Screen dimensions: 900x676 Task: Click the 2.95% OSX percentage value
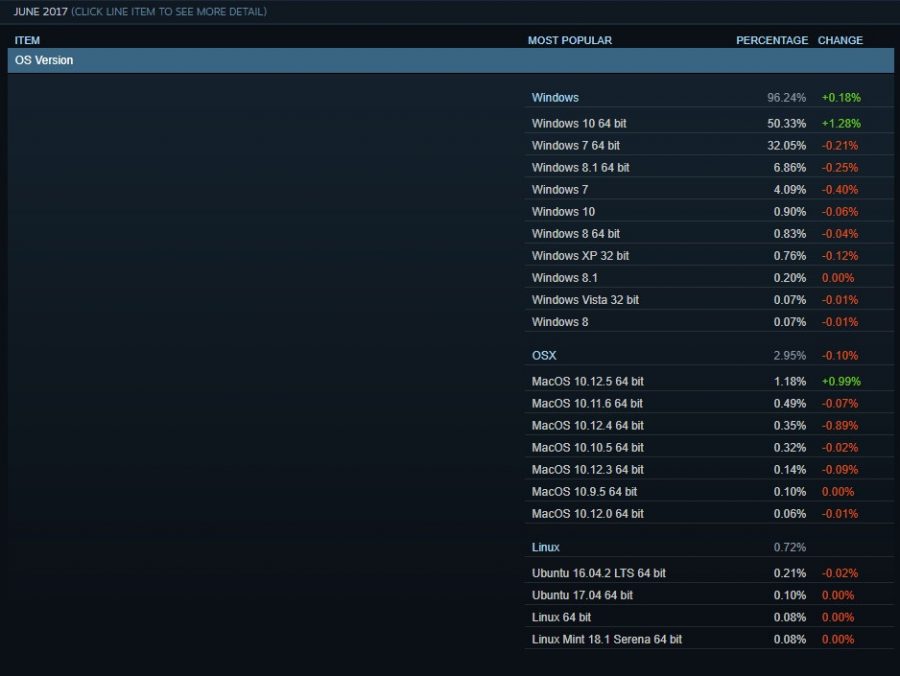coord(789,355)
